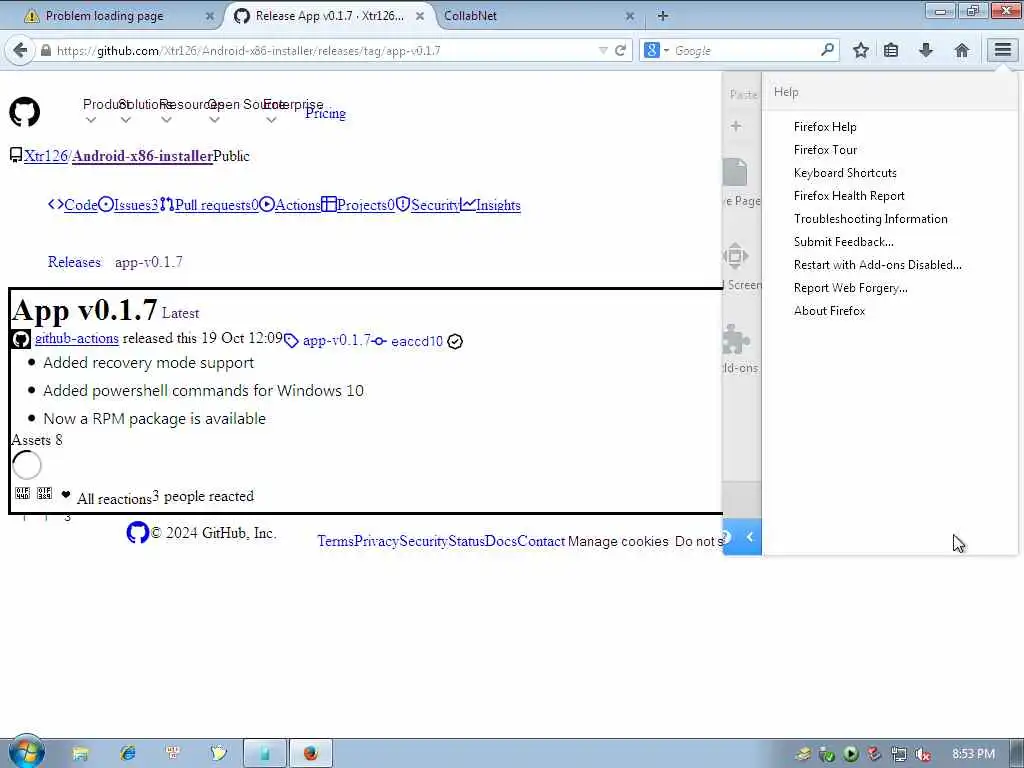1024x768 pixels.
Task: Click the github-actions avatar icon
Action: (20, 339)
